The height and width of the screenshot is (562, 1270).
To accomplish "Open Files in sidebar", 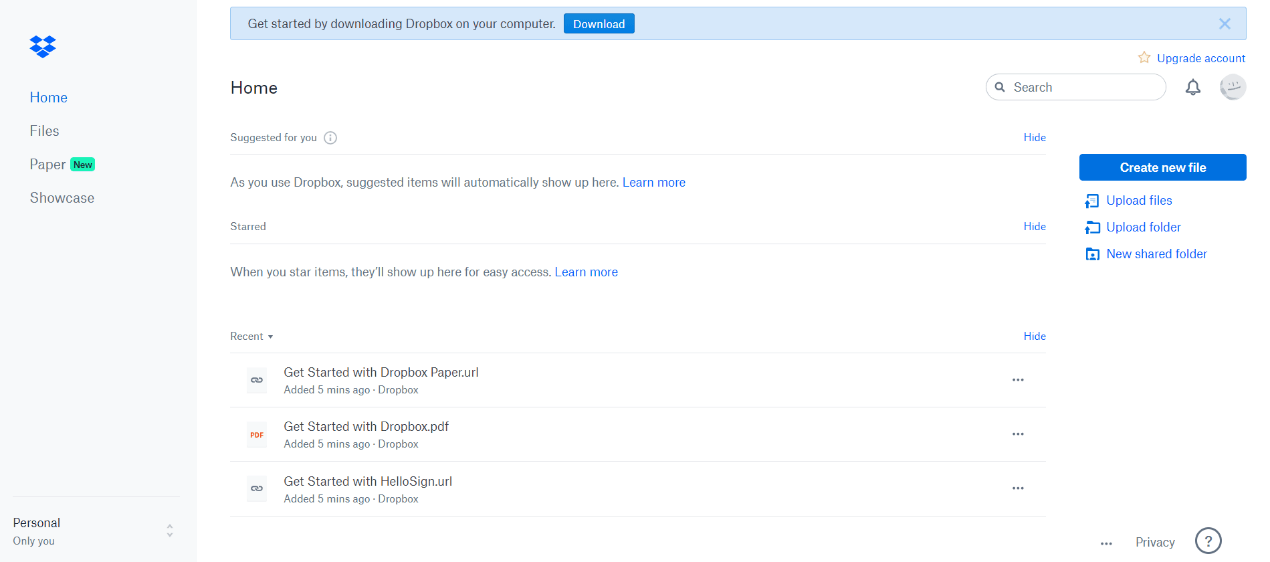I will click(44, 131).
